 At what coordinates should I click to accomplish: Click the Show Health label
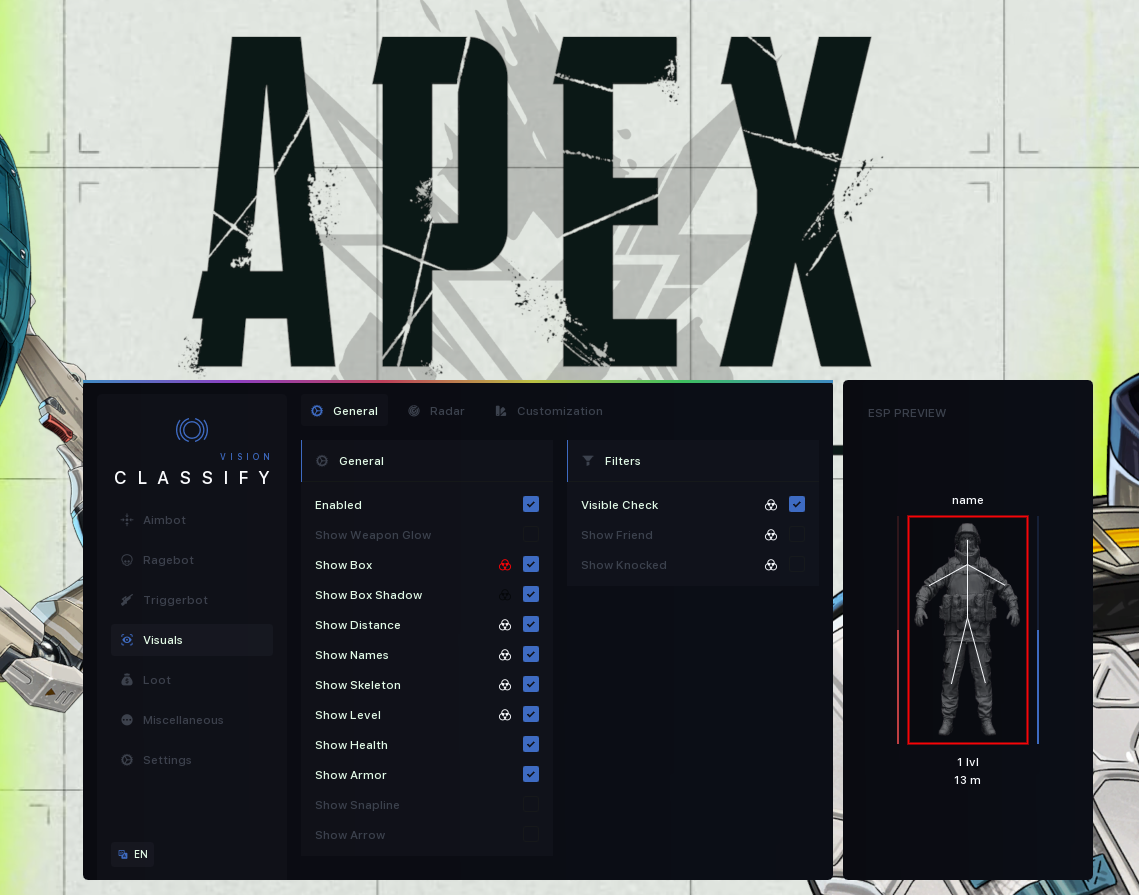(x=352, y=745)
